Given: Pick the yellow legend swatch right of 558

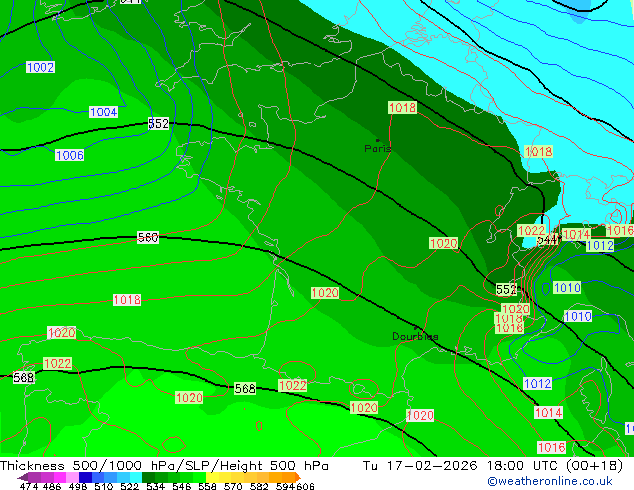Looking at the screenshot, I should (x=212, y=477).
